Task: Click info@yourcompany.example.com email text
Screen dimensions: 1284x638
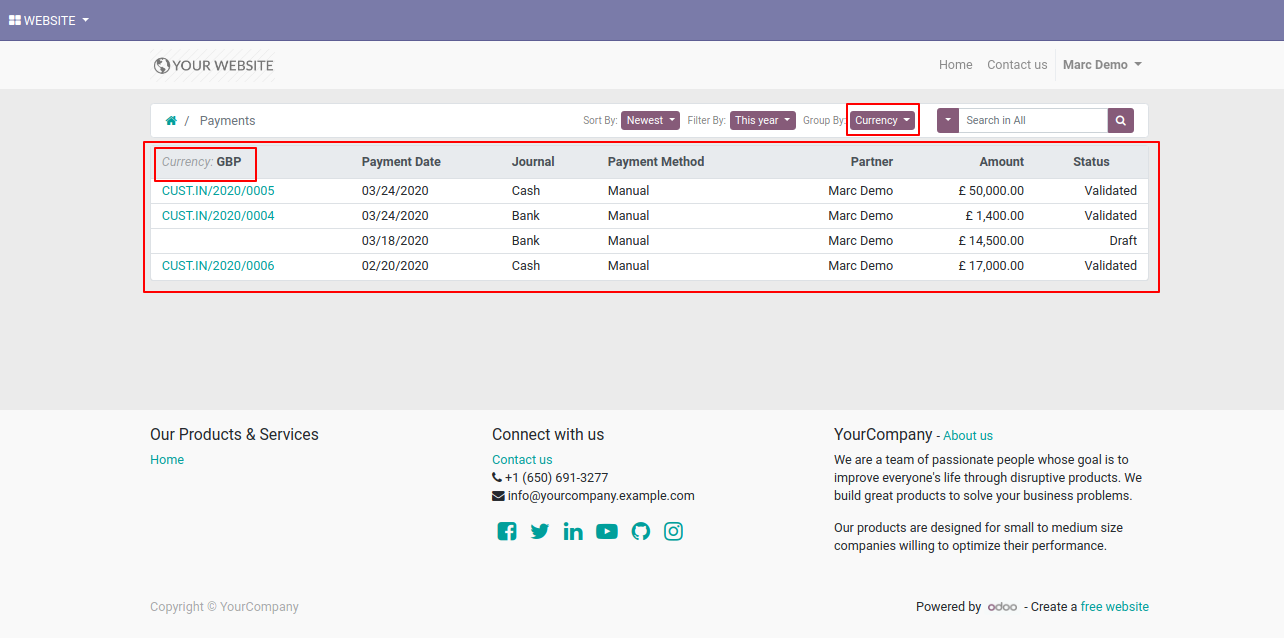Action: pos(601,496)
